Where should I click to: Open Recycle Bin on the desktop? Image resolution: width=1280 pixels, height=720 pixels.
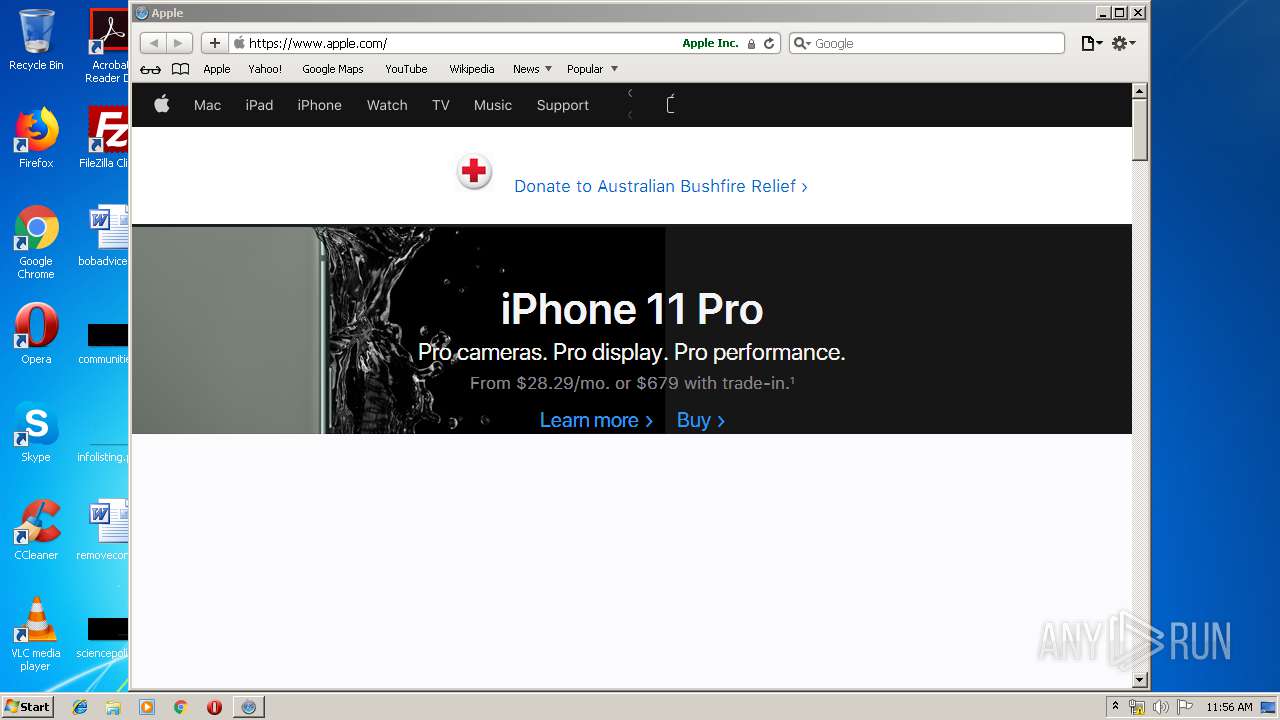(x=36, y=40)
